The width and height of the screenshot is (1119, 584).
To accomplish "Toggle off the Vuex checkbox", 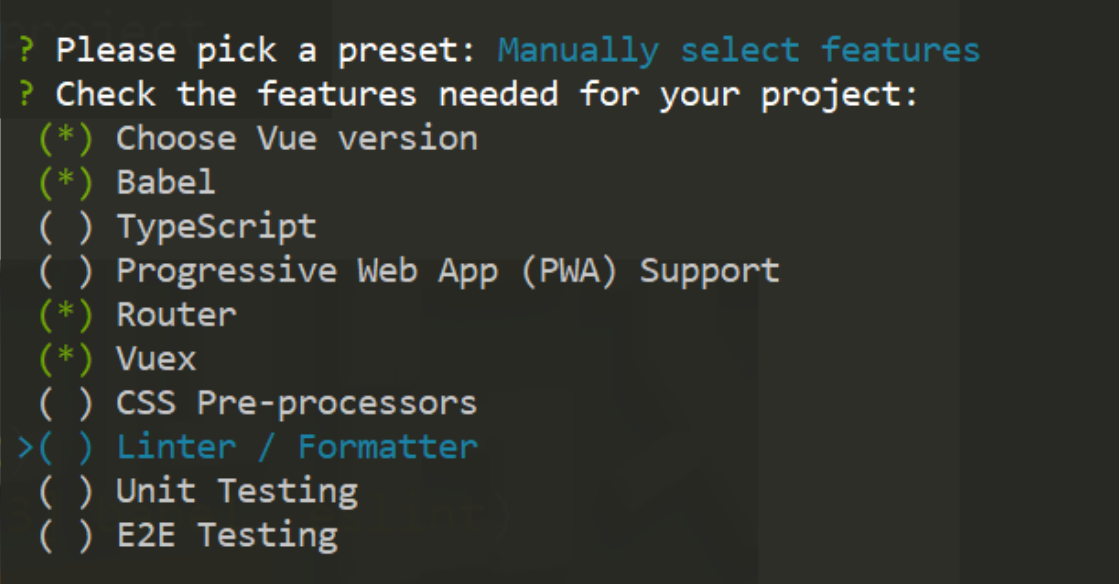I will 66,359.
